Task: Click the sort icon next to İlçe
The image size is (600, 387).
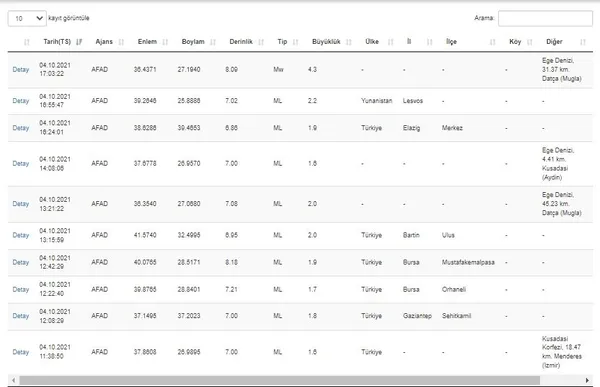Action: point(492,42)
